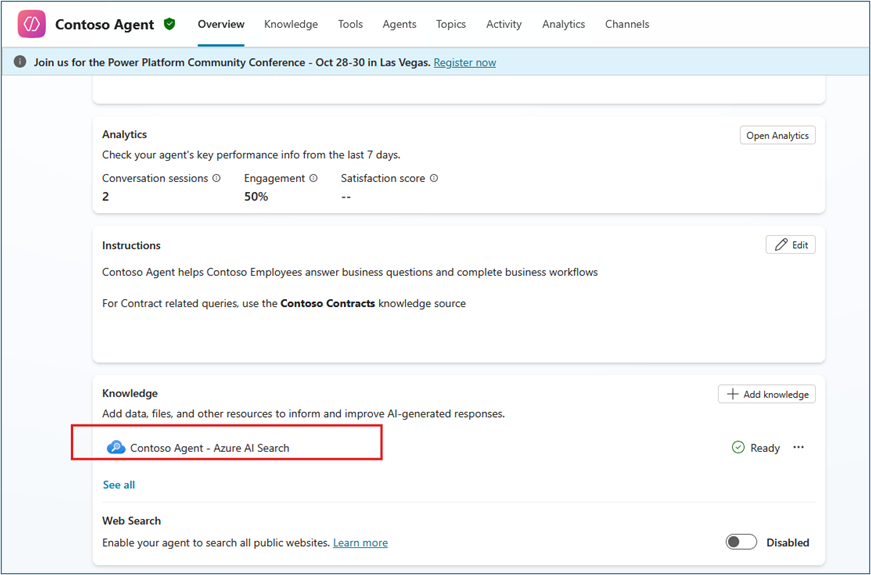This screenshot has width=871, height=575.
Task: Click the Instructions section heading
Action: click(131, 245)
